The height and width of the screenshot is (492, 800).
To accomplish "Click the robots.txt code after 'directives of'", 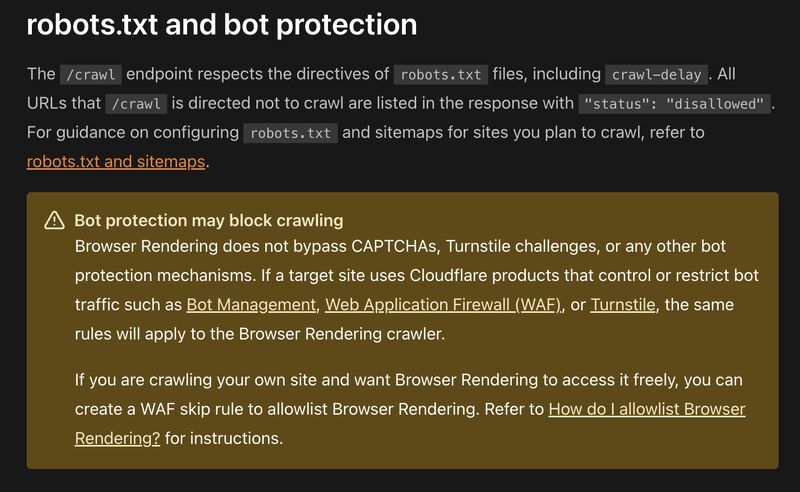I will 440,75.
